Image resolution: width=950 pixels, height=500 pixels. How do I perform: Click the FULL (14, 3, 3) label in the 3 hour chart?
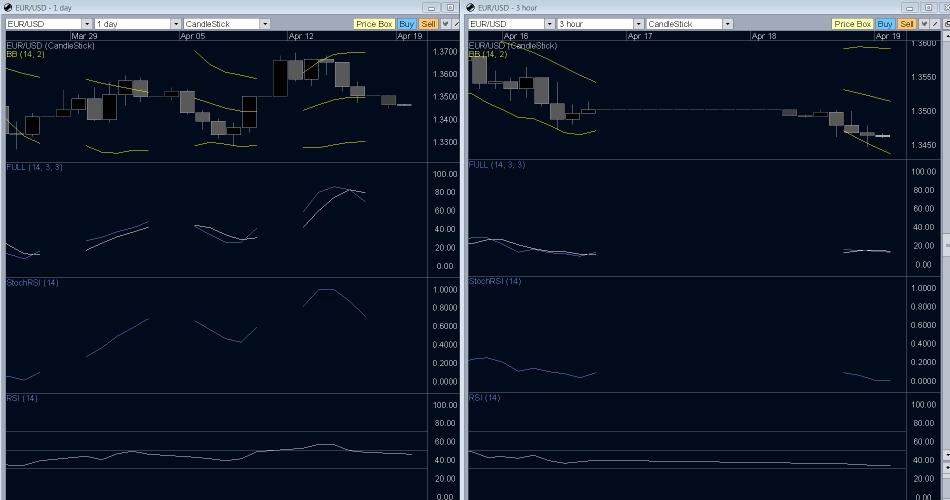tap(497, 164)
